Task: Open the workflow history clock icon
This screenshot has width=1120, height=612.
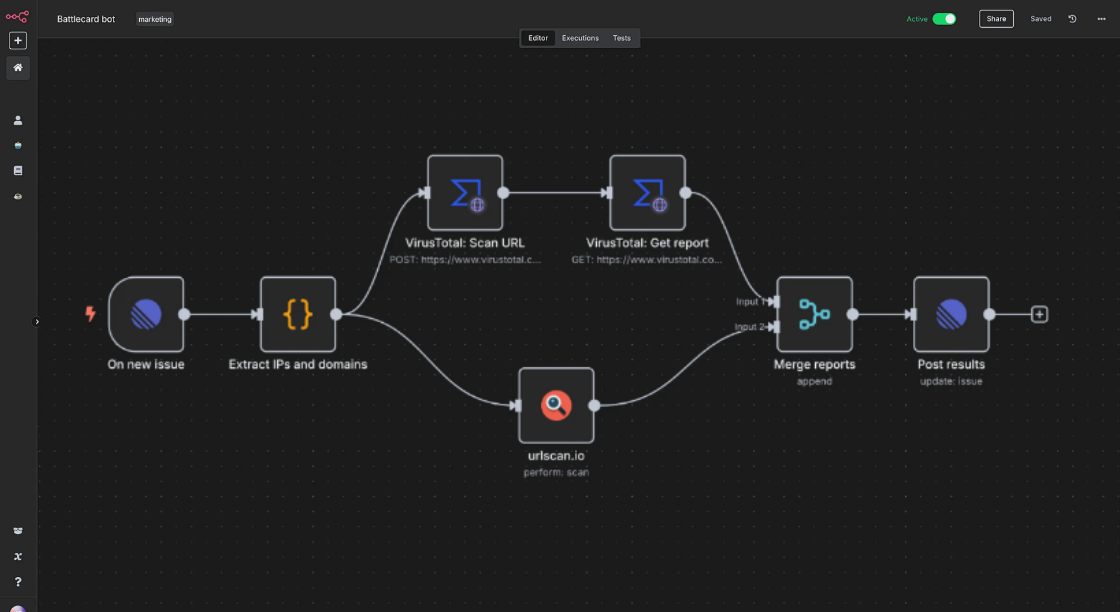Action: pos(1072,19)
